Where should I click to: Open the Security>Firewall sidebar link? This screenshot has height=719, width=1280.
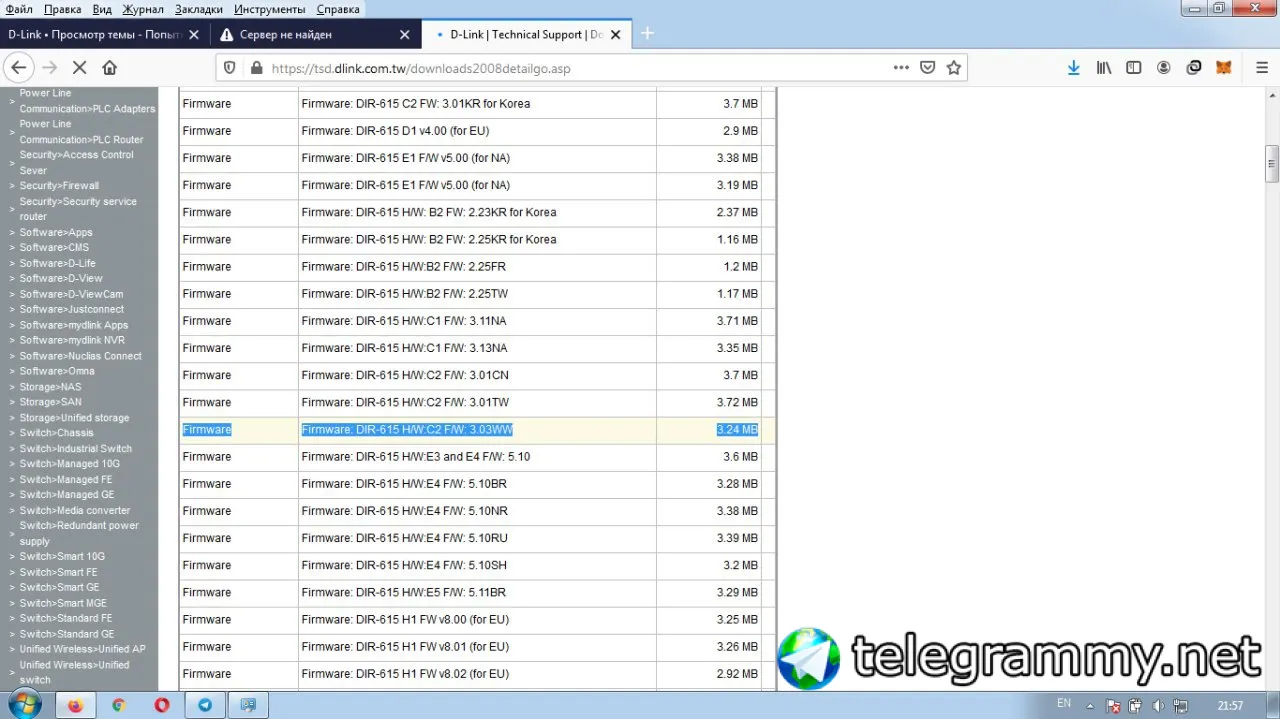[59, 185]
